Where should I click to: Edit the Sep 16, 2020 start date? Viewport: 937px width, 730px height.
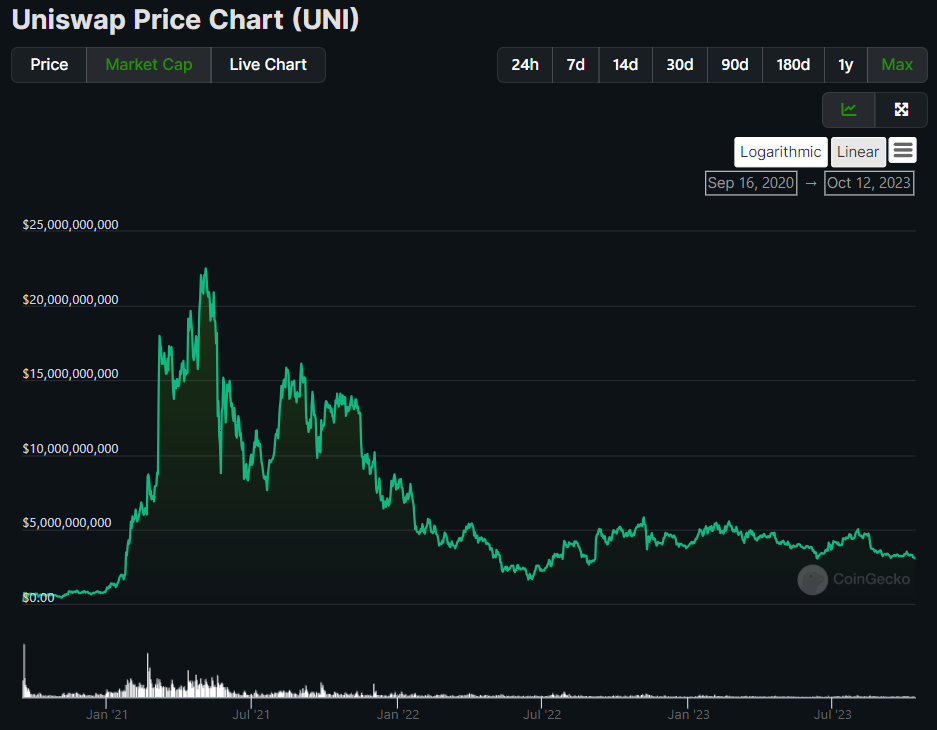pos(751,183)
